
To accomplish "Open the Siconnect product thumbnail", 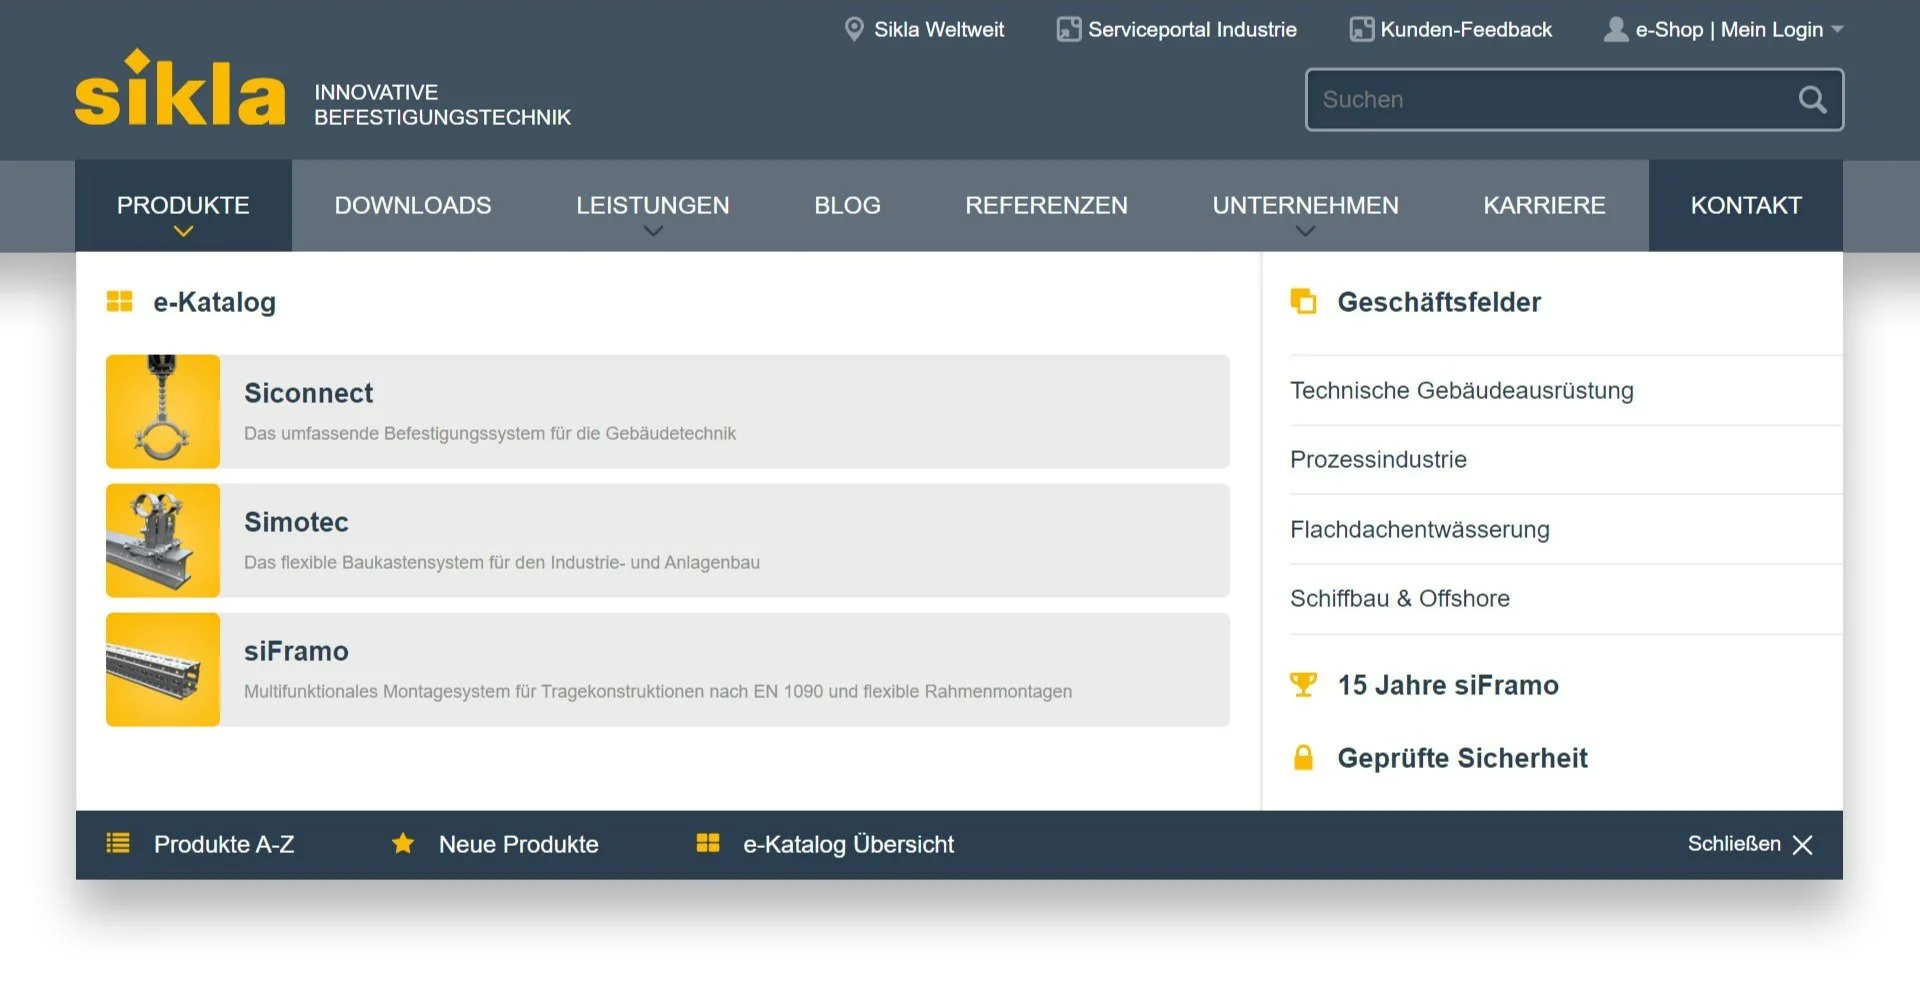I will coord(163,411).
